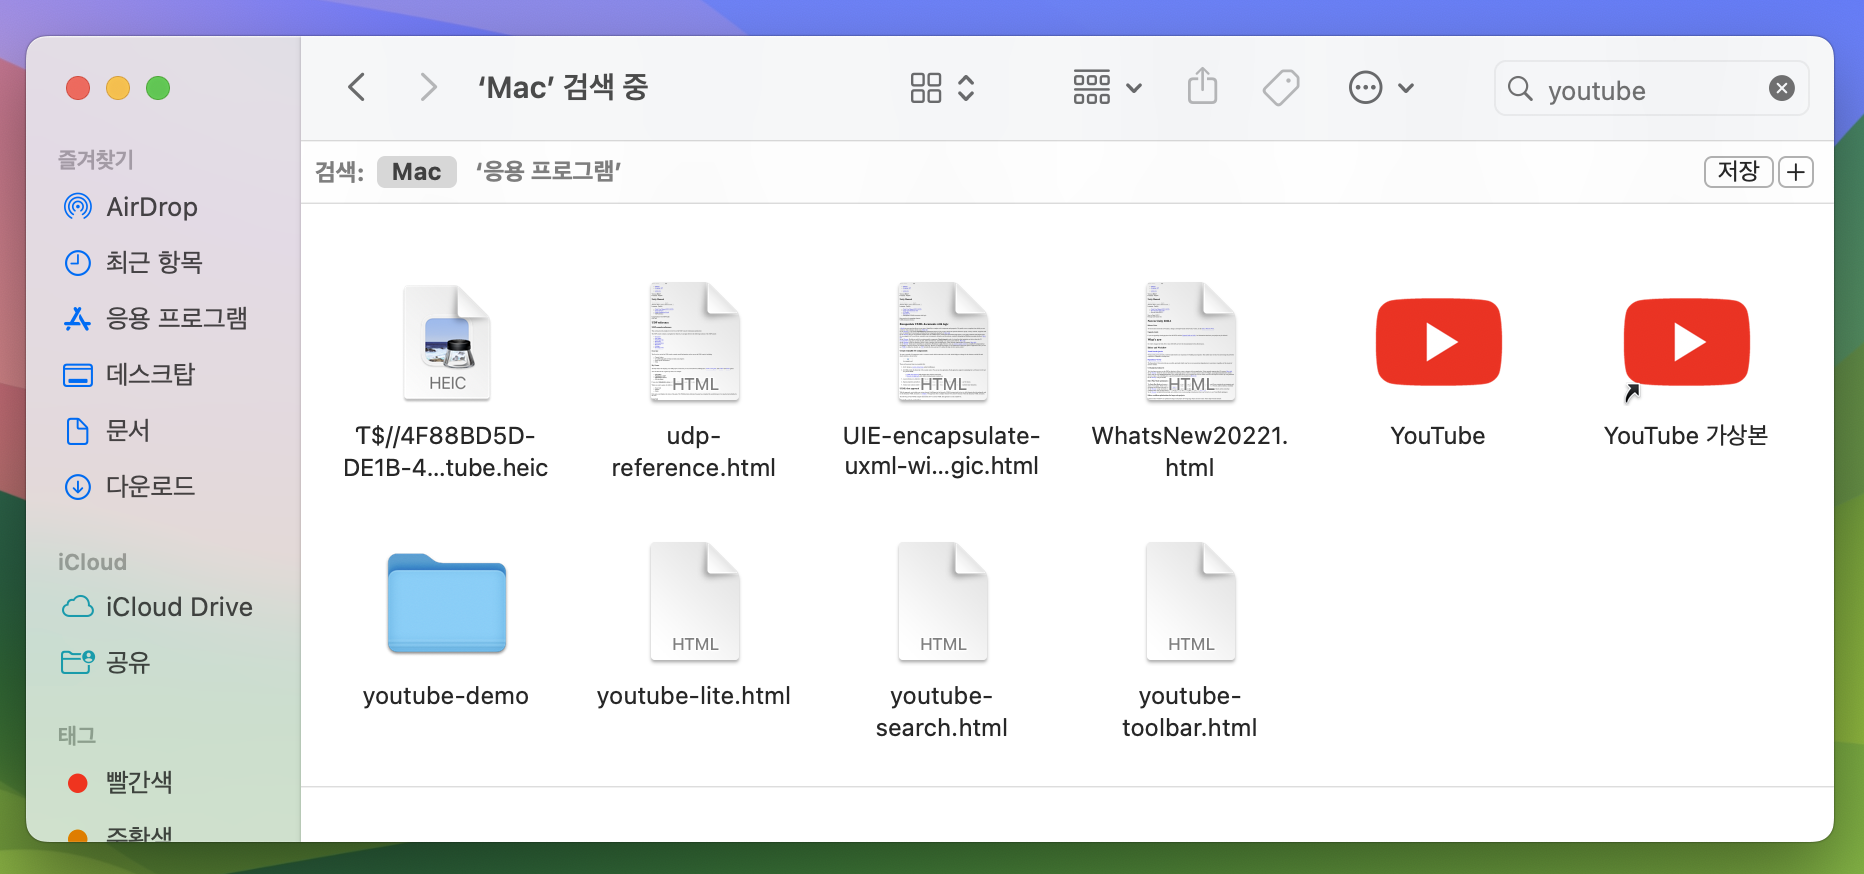
Task: Click the Share toolbar icon
Action: click(x=1202, y=87)
